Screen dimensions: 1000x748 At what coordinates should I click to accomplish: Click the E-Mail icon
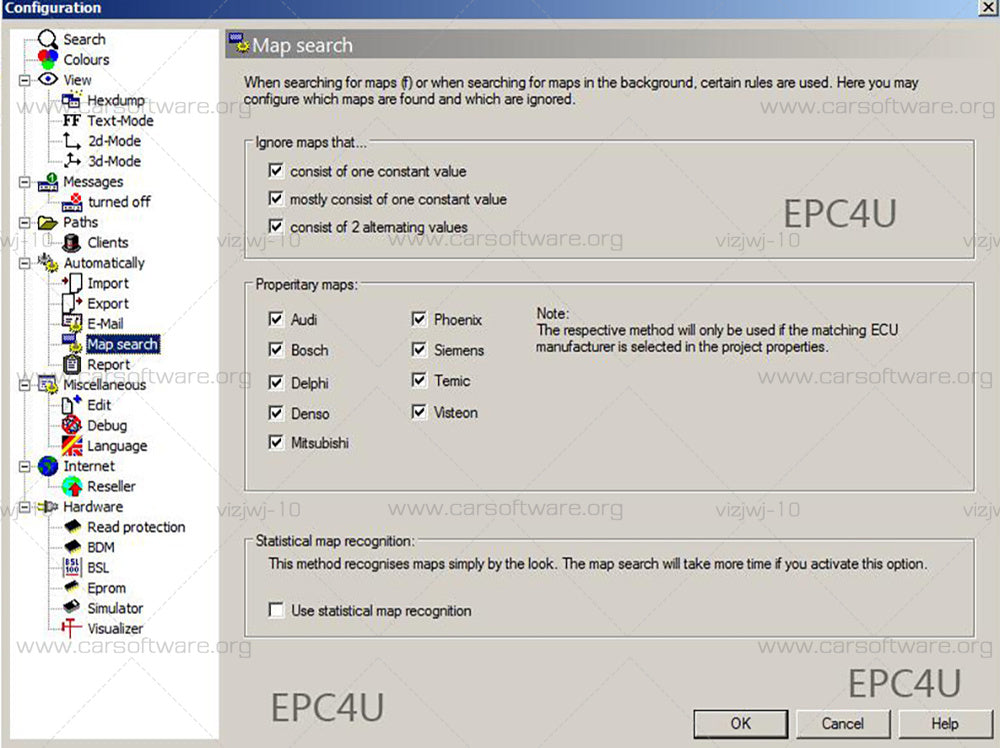(x=72, y=323)
